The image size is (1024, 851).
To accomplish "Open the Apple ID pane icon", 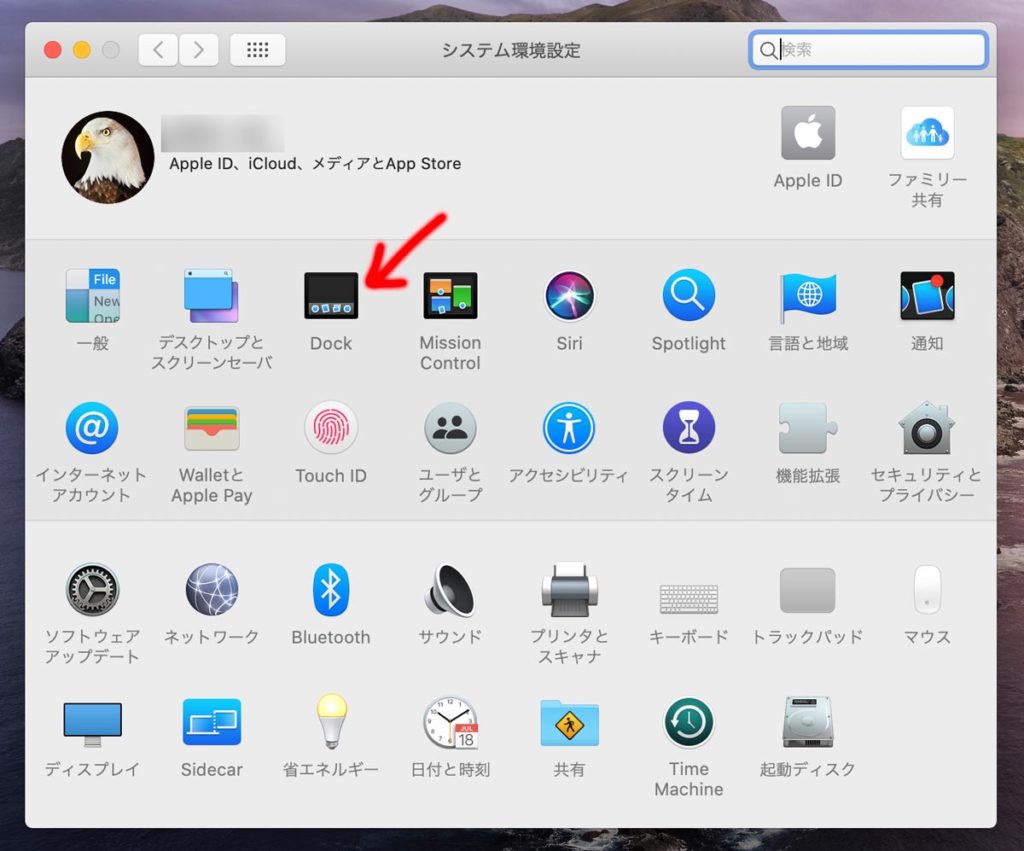I will coord(808,133).
